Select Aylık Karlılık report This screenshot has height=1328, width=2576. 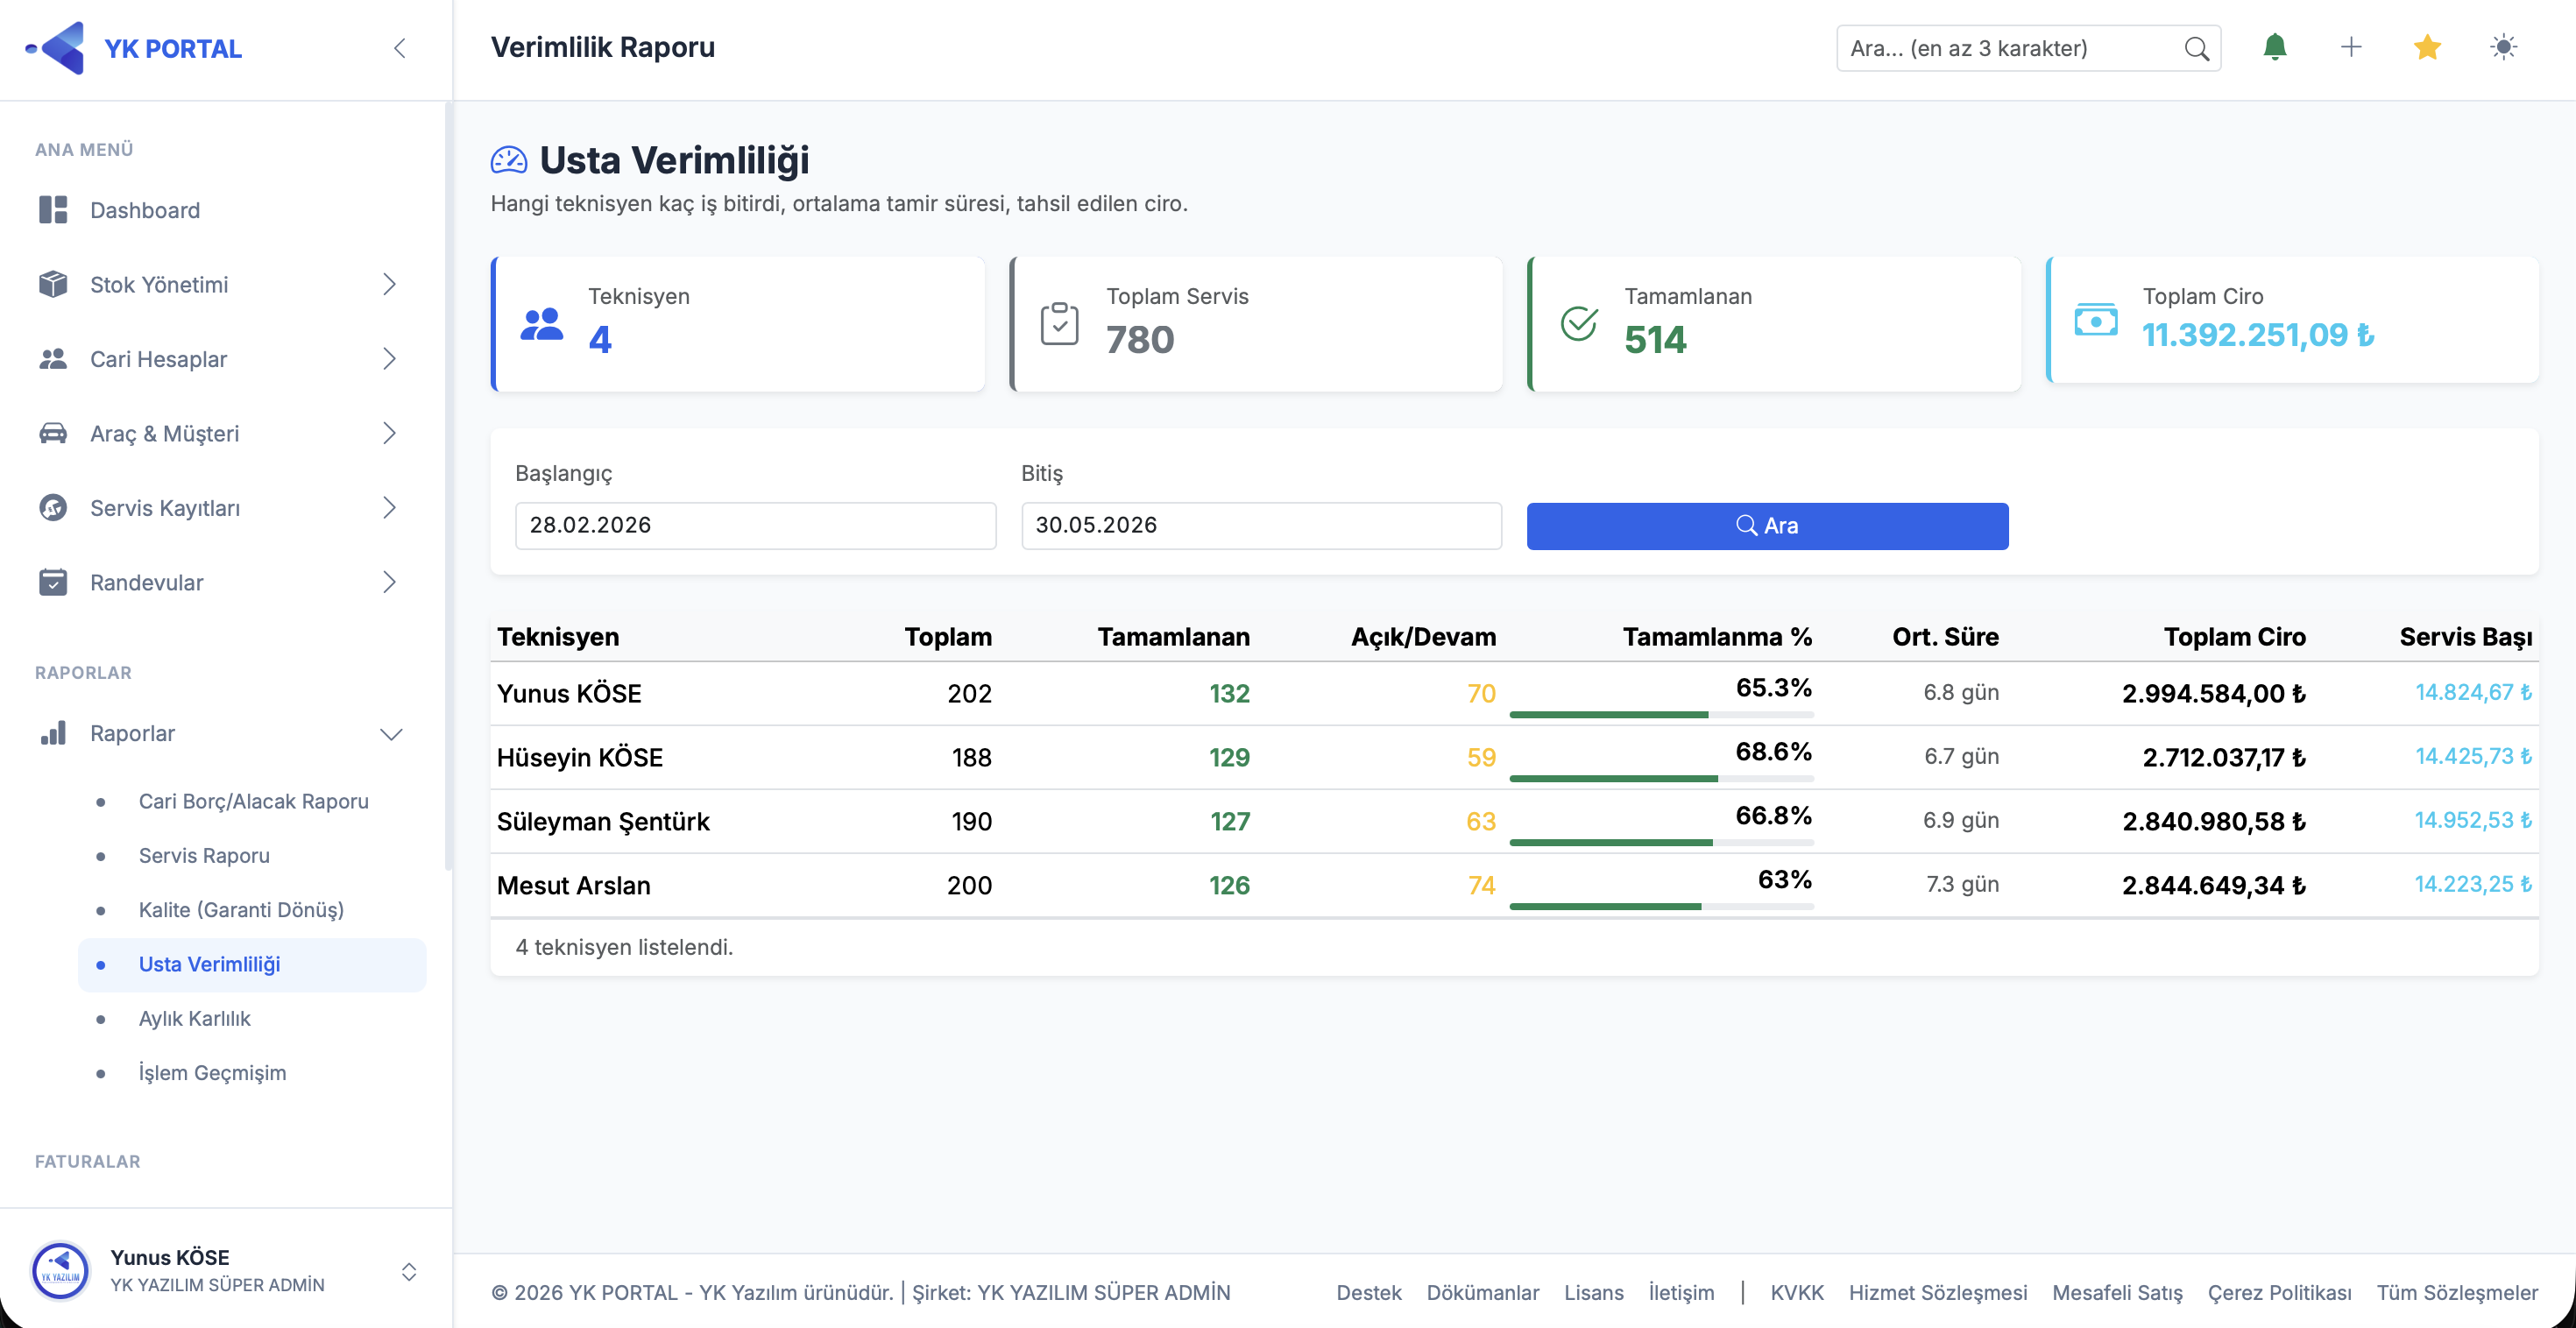point(194,1018)
